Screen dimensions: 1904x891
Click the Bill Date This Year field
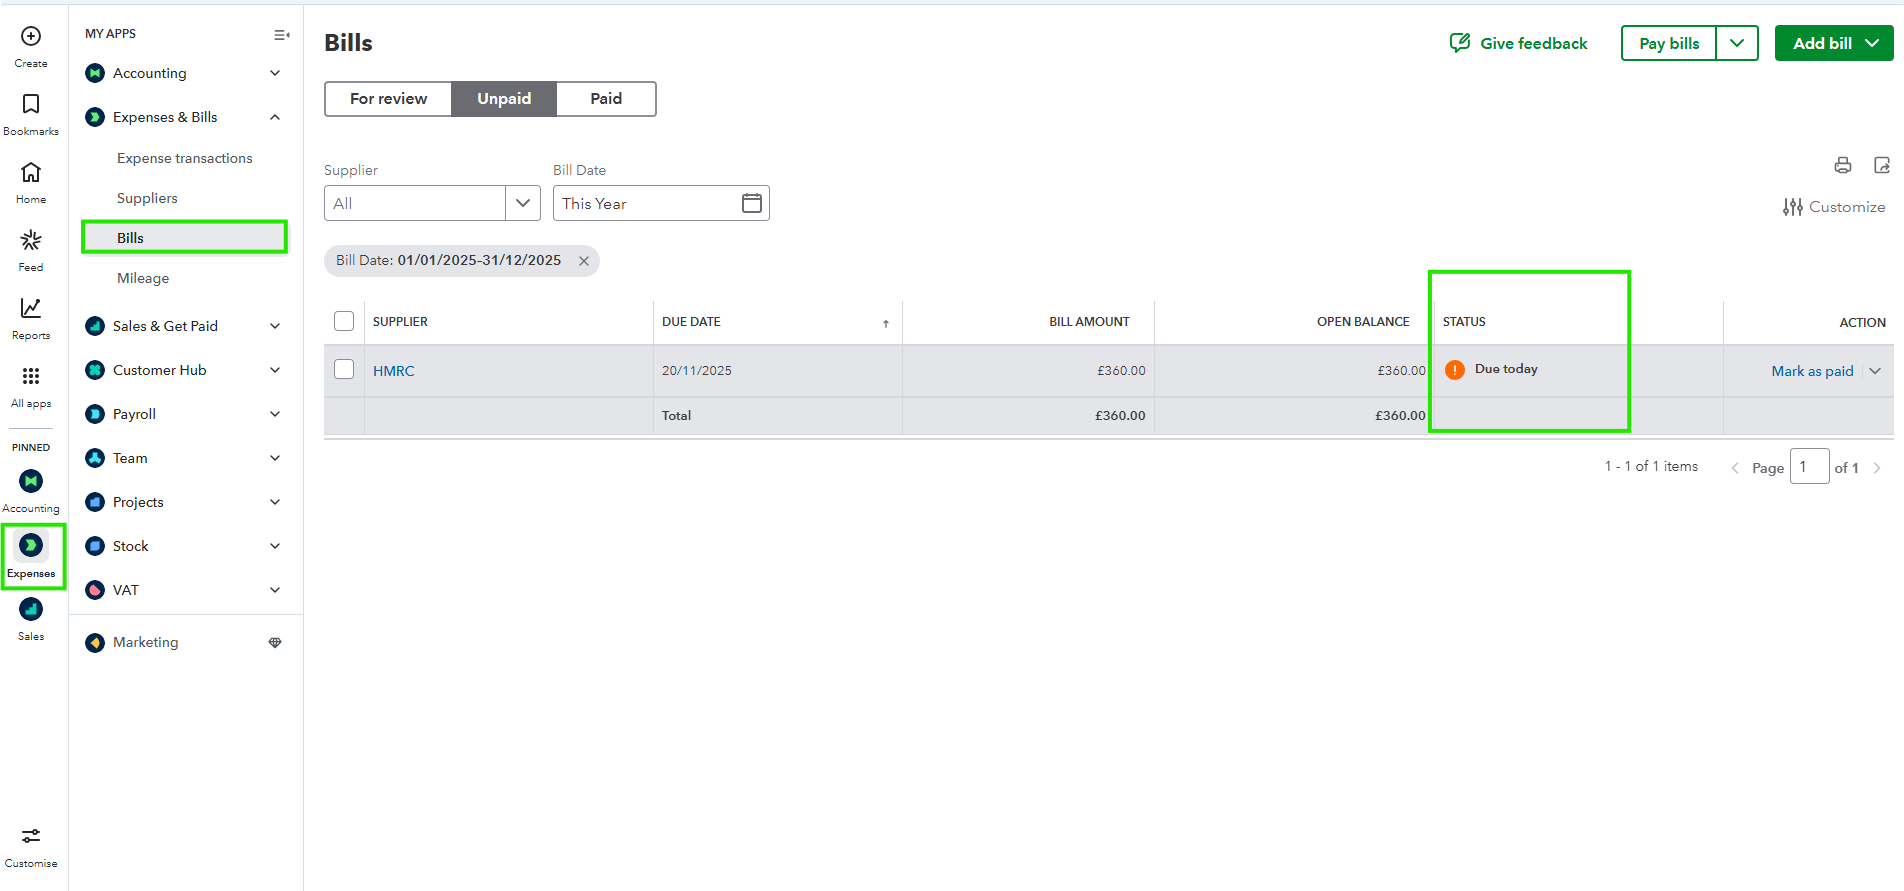(661, 203)
